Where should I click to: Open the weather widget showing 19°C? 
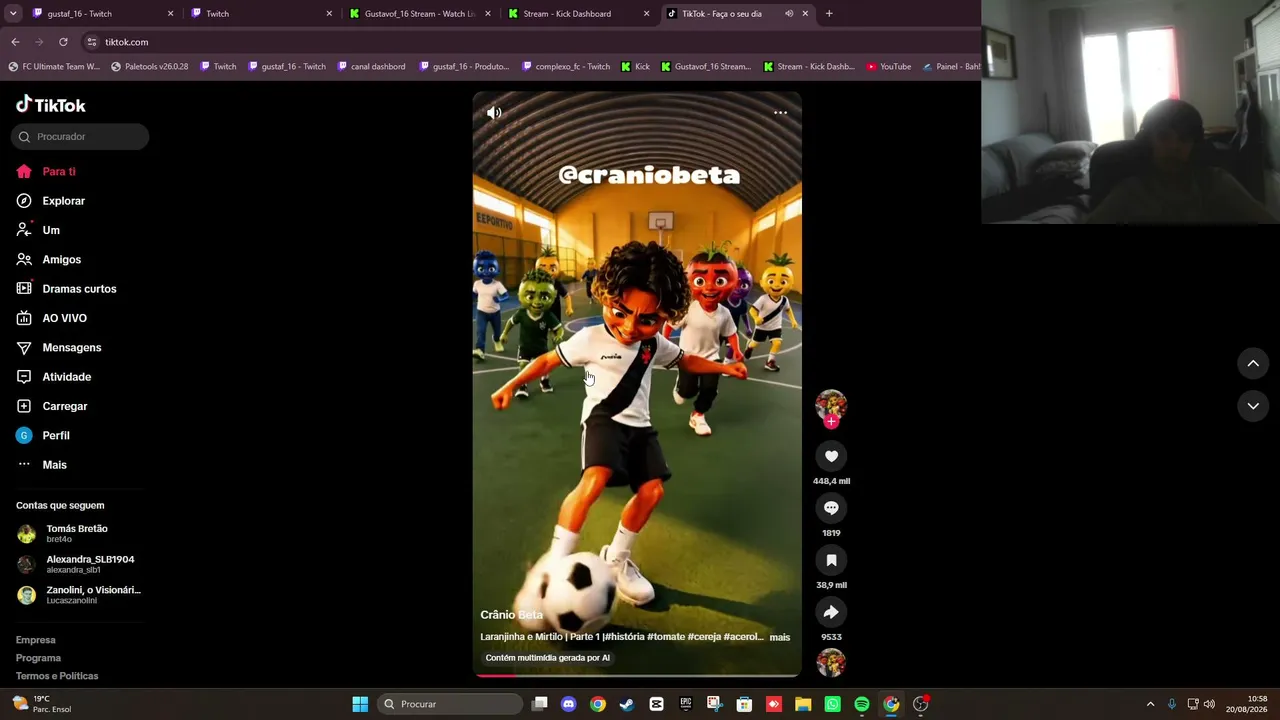click(42, 704)
